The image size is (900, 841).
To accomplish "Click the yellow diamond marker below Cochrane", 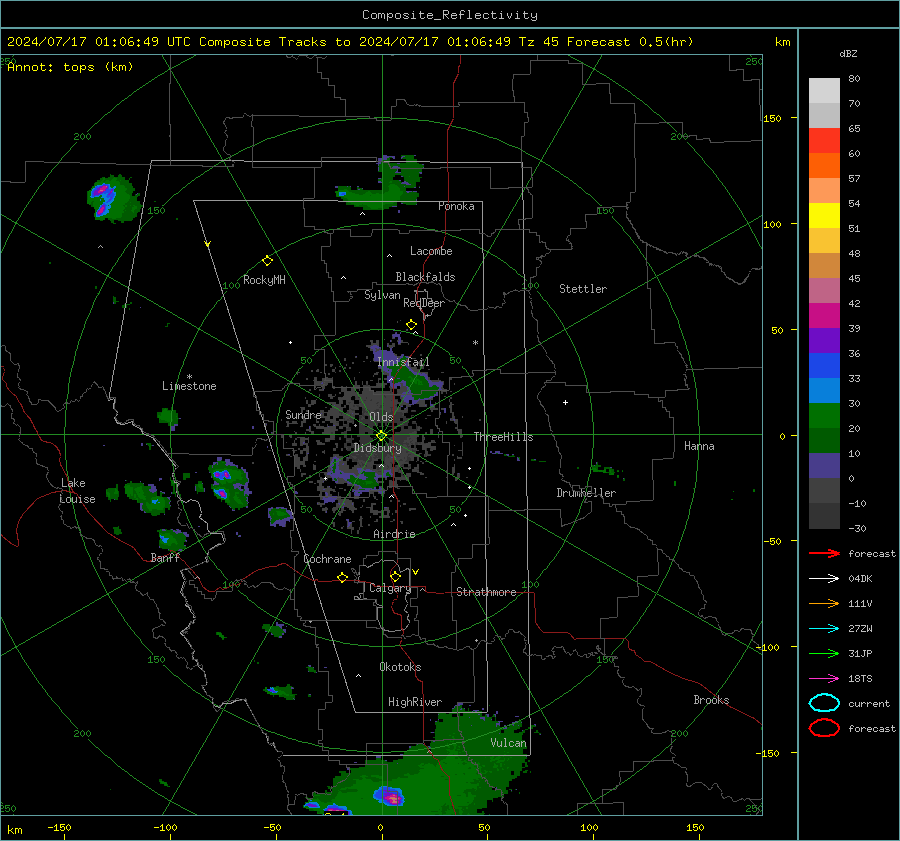I will point(342,578).
